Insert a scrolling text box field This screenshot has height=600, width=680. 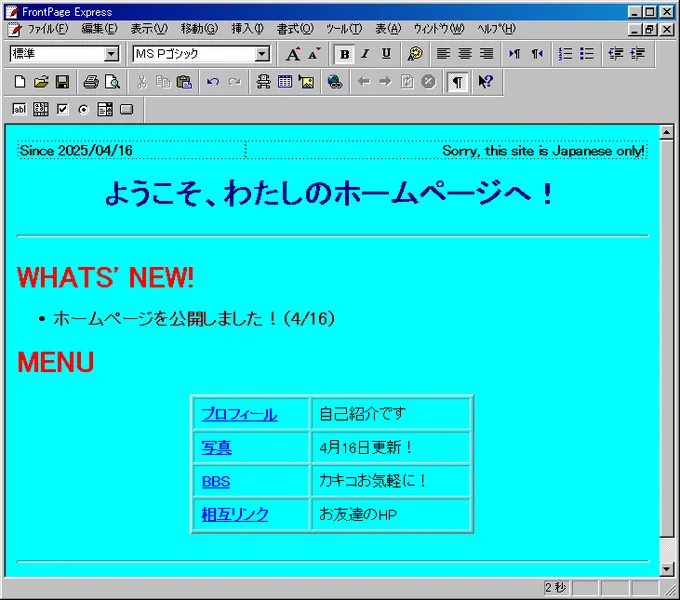click(x=41, y=110)
